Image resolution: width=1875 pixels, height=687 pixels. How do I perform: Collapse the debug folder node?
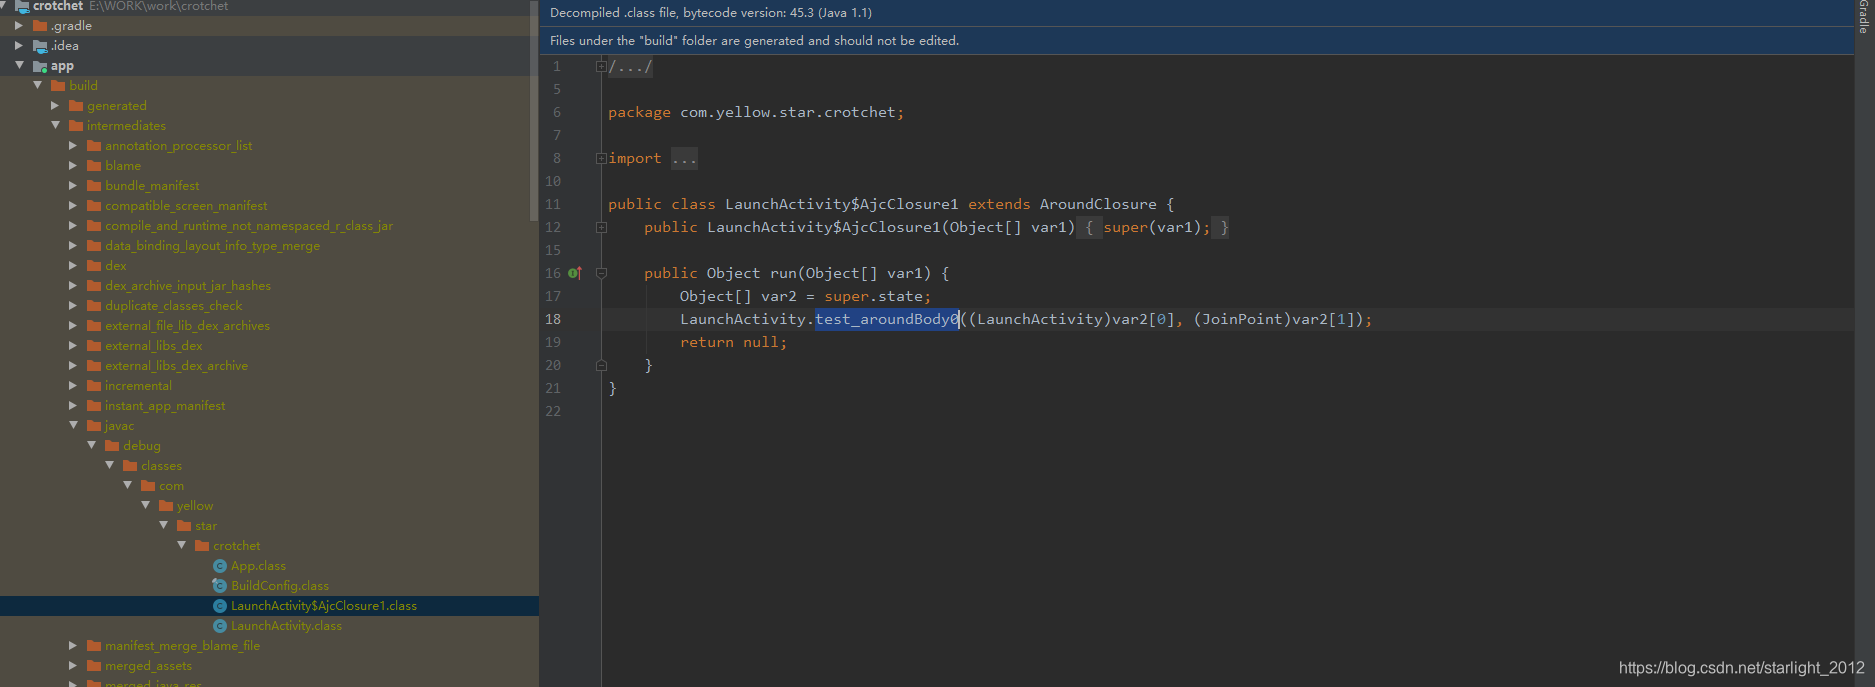coord(91,445)
